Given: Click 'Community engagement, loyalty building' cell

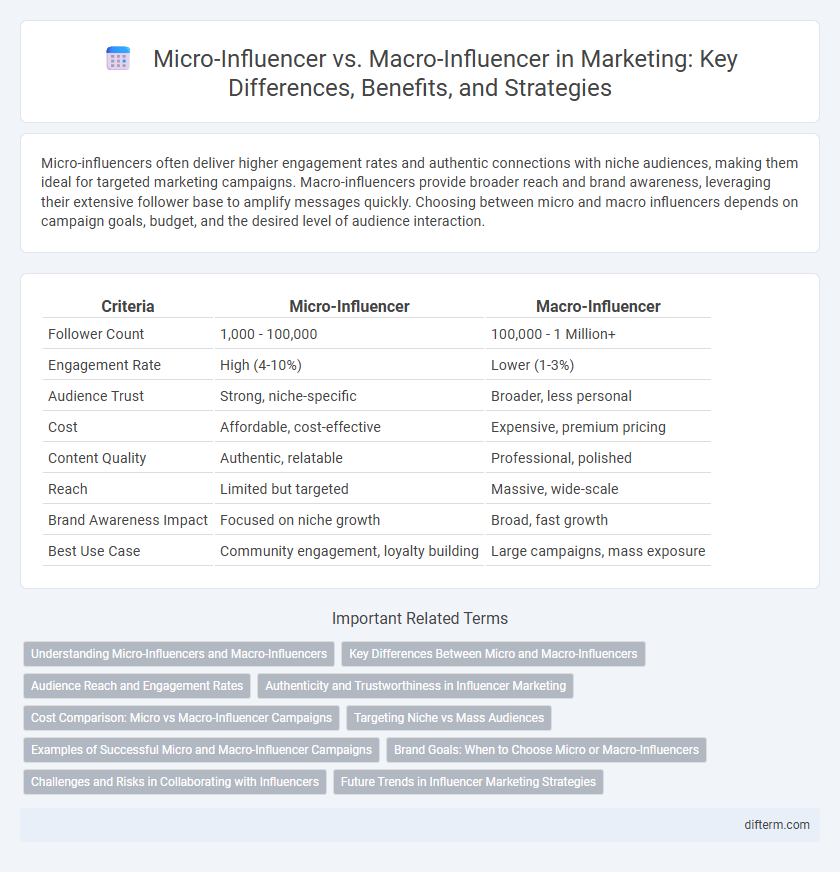Looking at the screenshot, I should tap(349, 551).
